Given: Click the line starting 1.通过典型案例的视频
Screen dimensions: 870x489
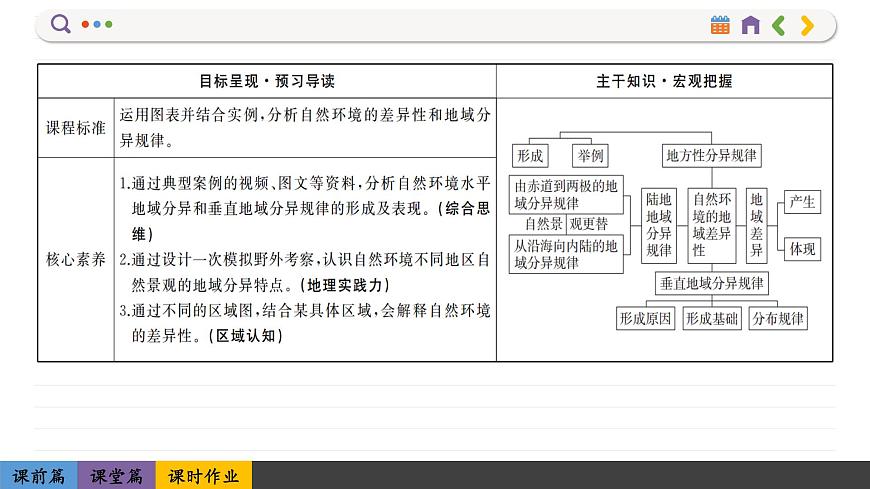Looking at the screenshot, I should click(305, 183).
